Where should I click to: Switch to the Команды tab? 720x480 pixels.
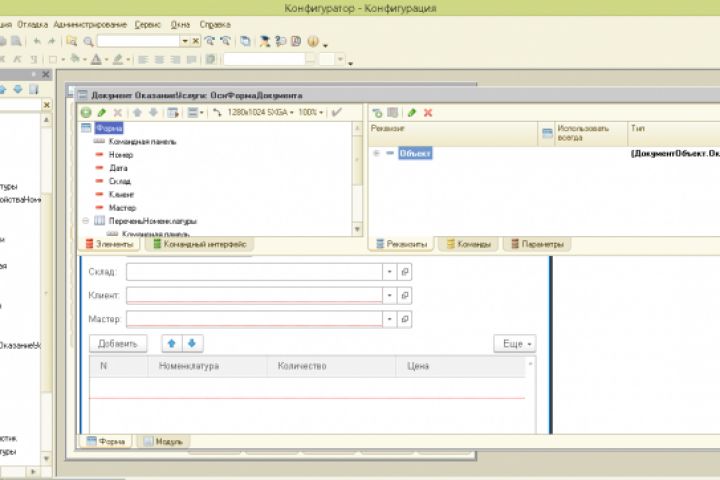tap(469, 244)
